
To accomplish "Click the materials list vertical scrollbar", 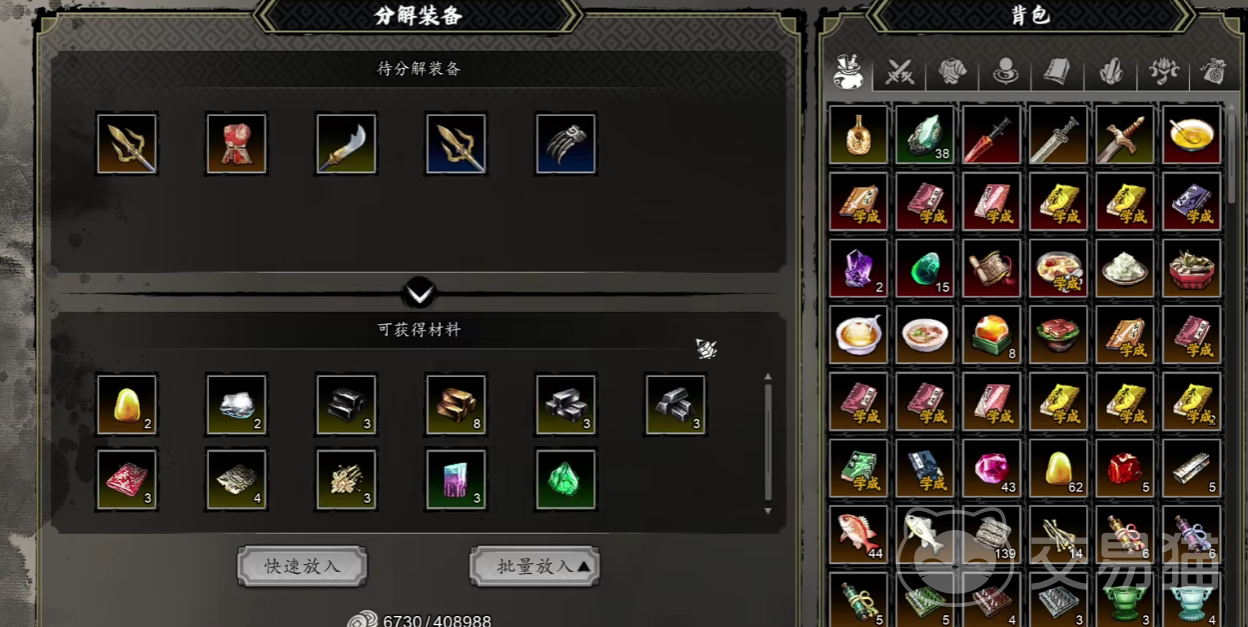I will pos(768,442).
